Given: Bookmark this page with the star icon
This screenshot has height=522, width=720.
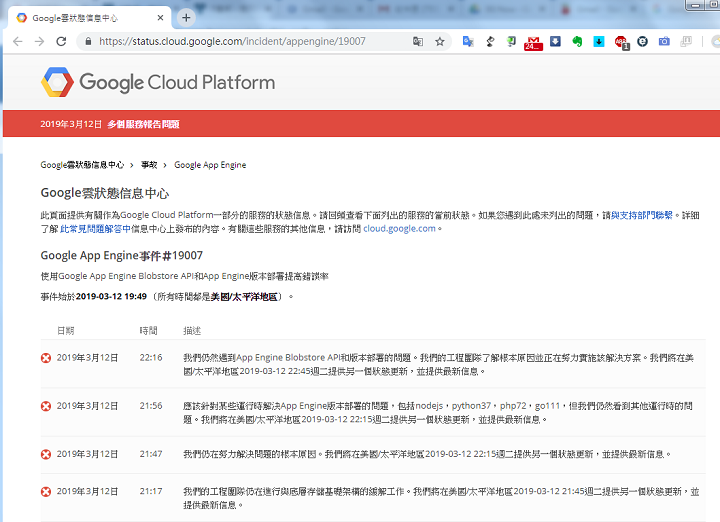Looking at the screenshot, I should (440, 42).
